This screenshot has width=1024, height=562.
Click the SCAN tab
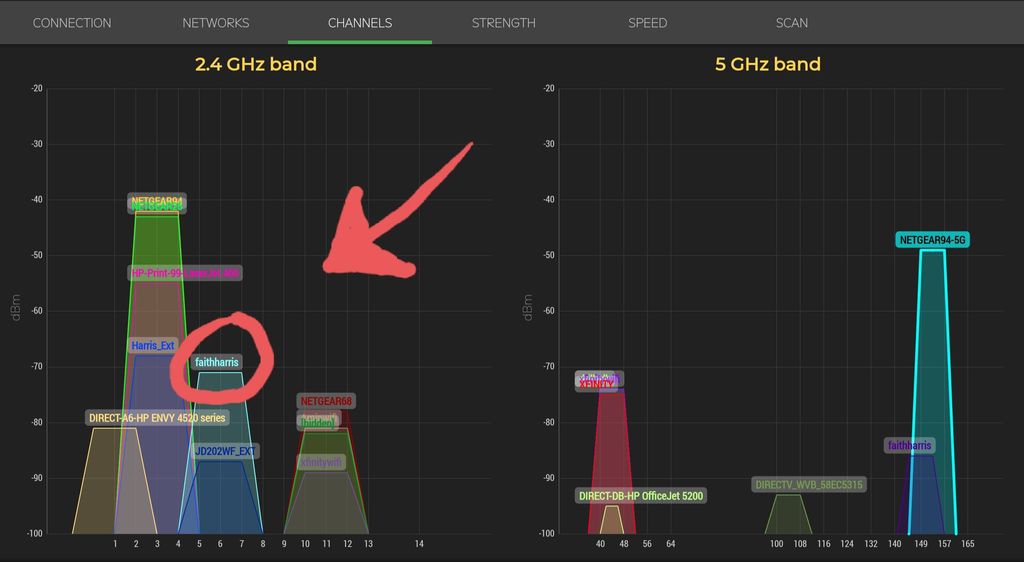[x=791, y=22]
